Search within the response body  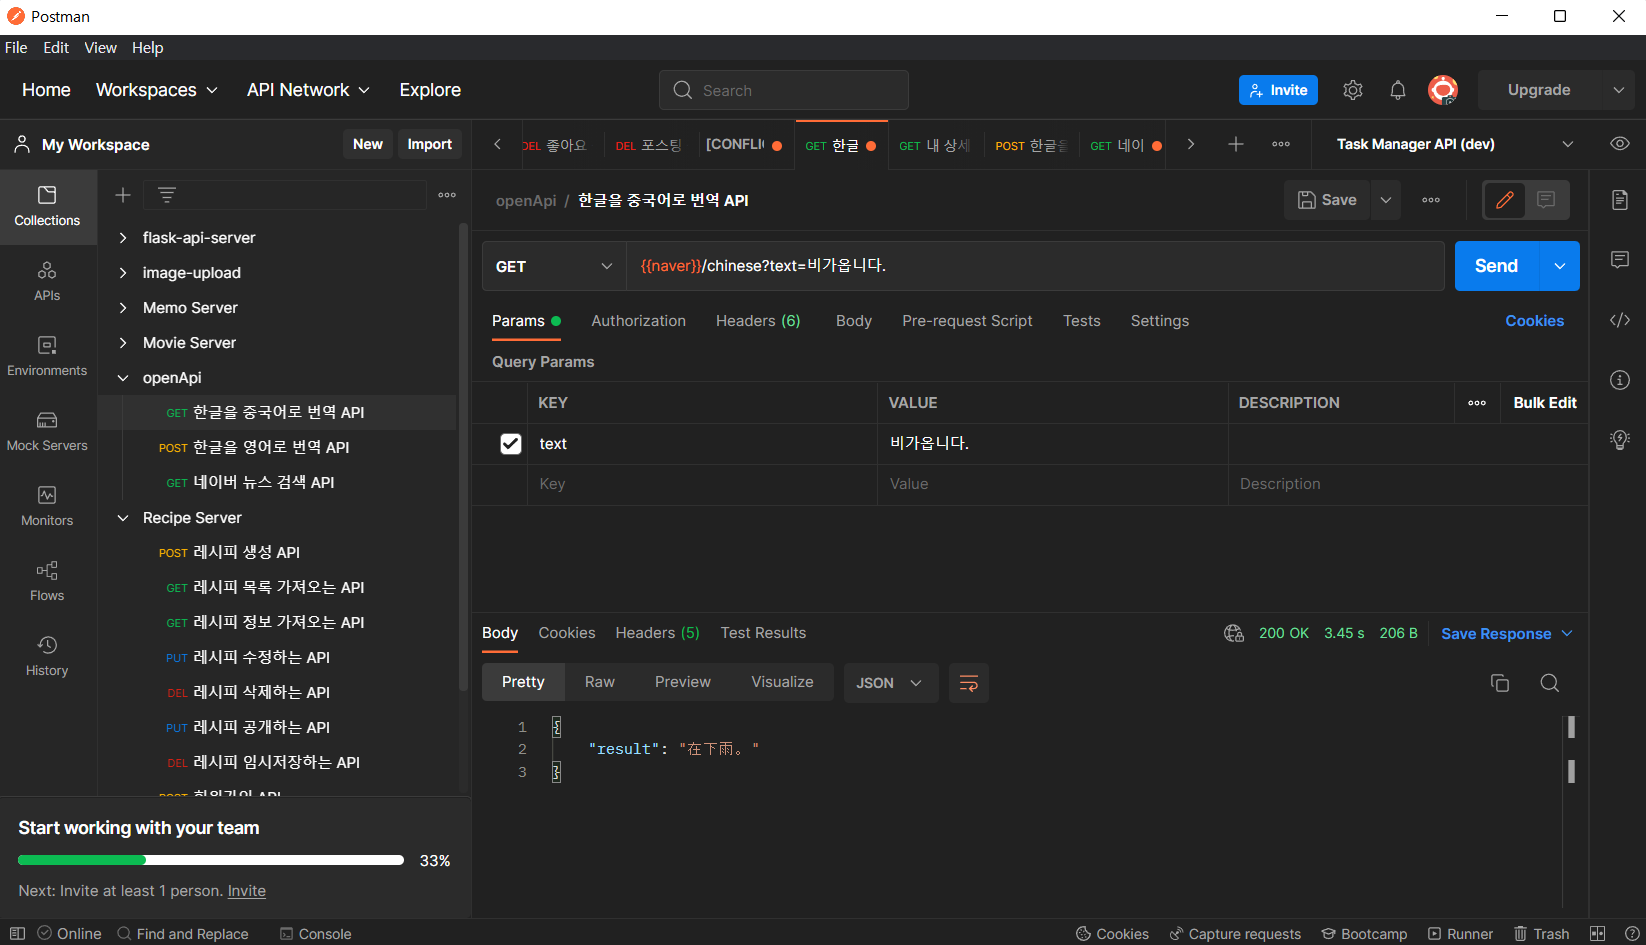[x=1550, y=683]
